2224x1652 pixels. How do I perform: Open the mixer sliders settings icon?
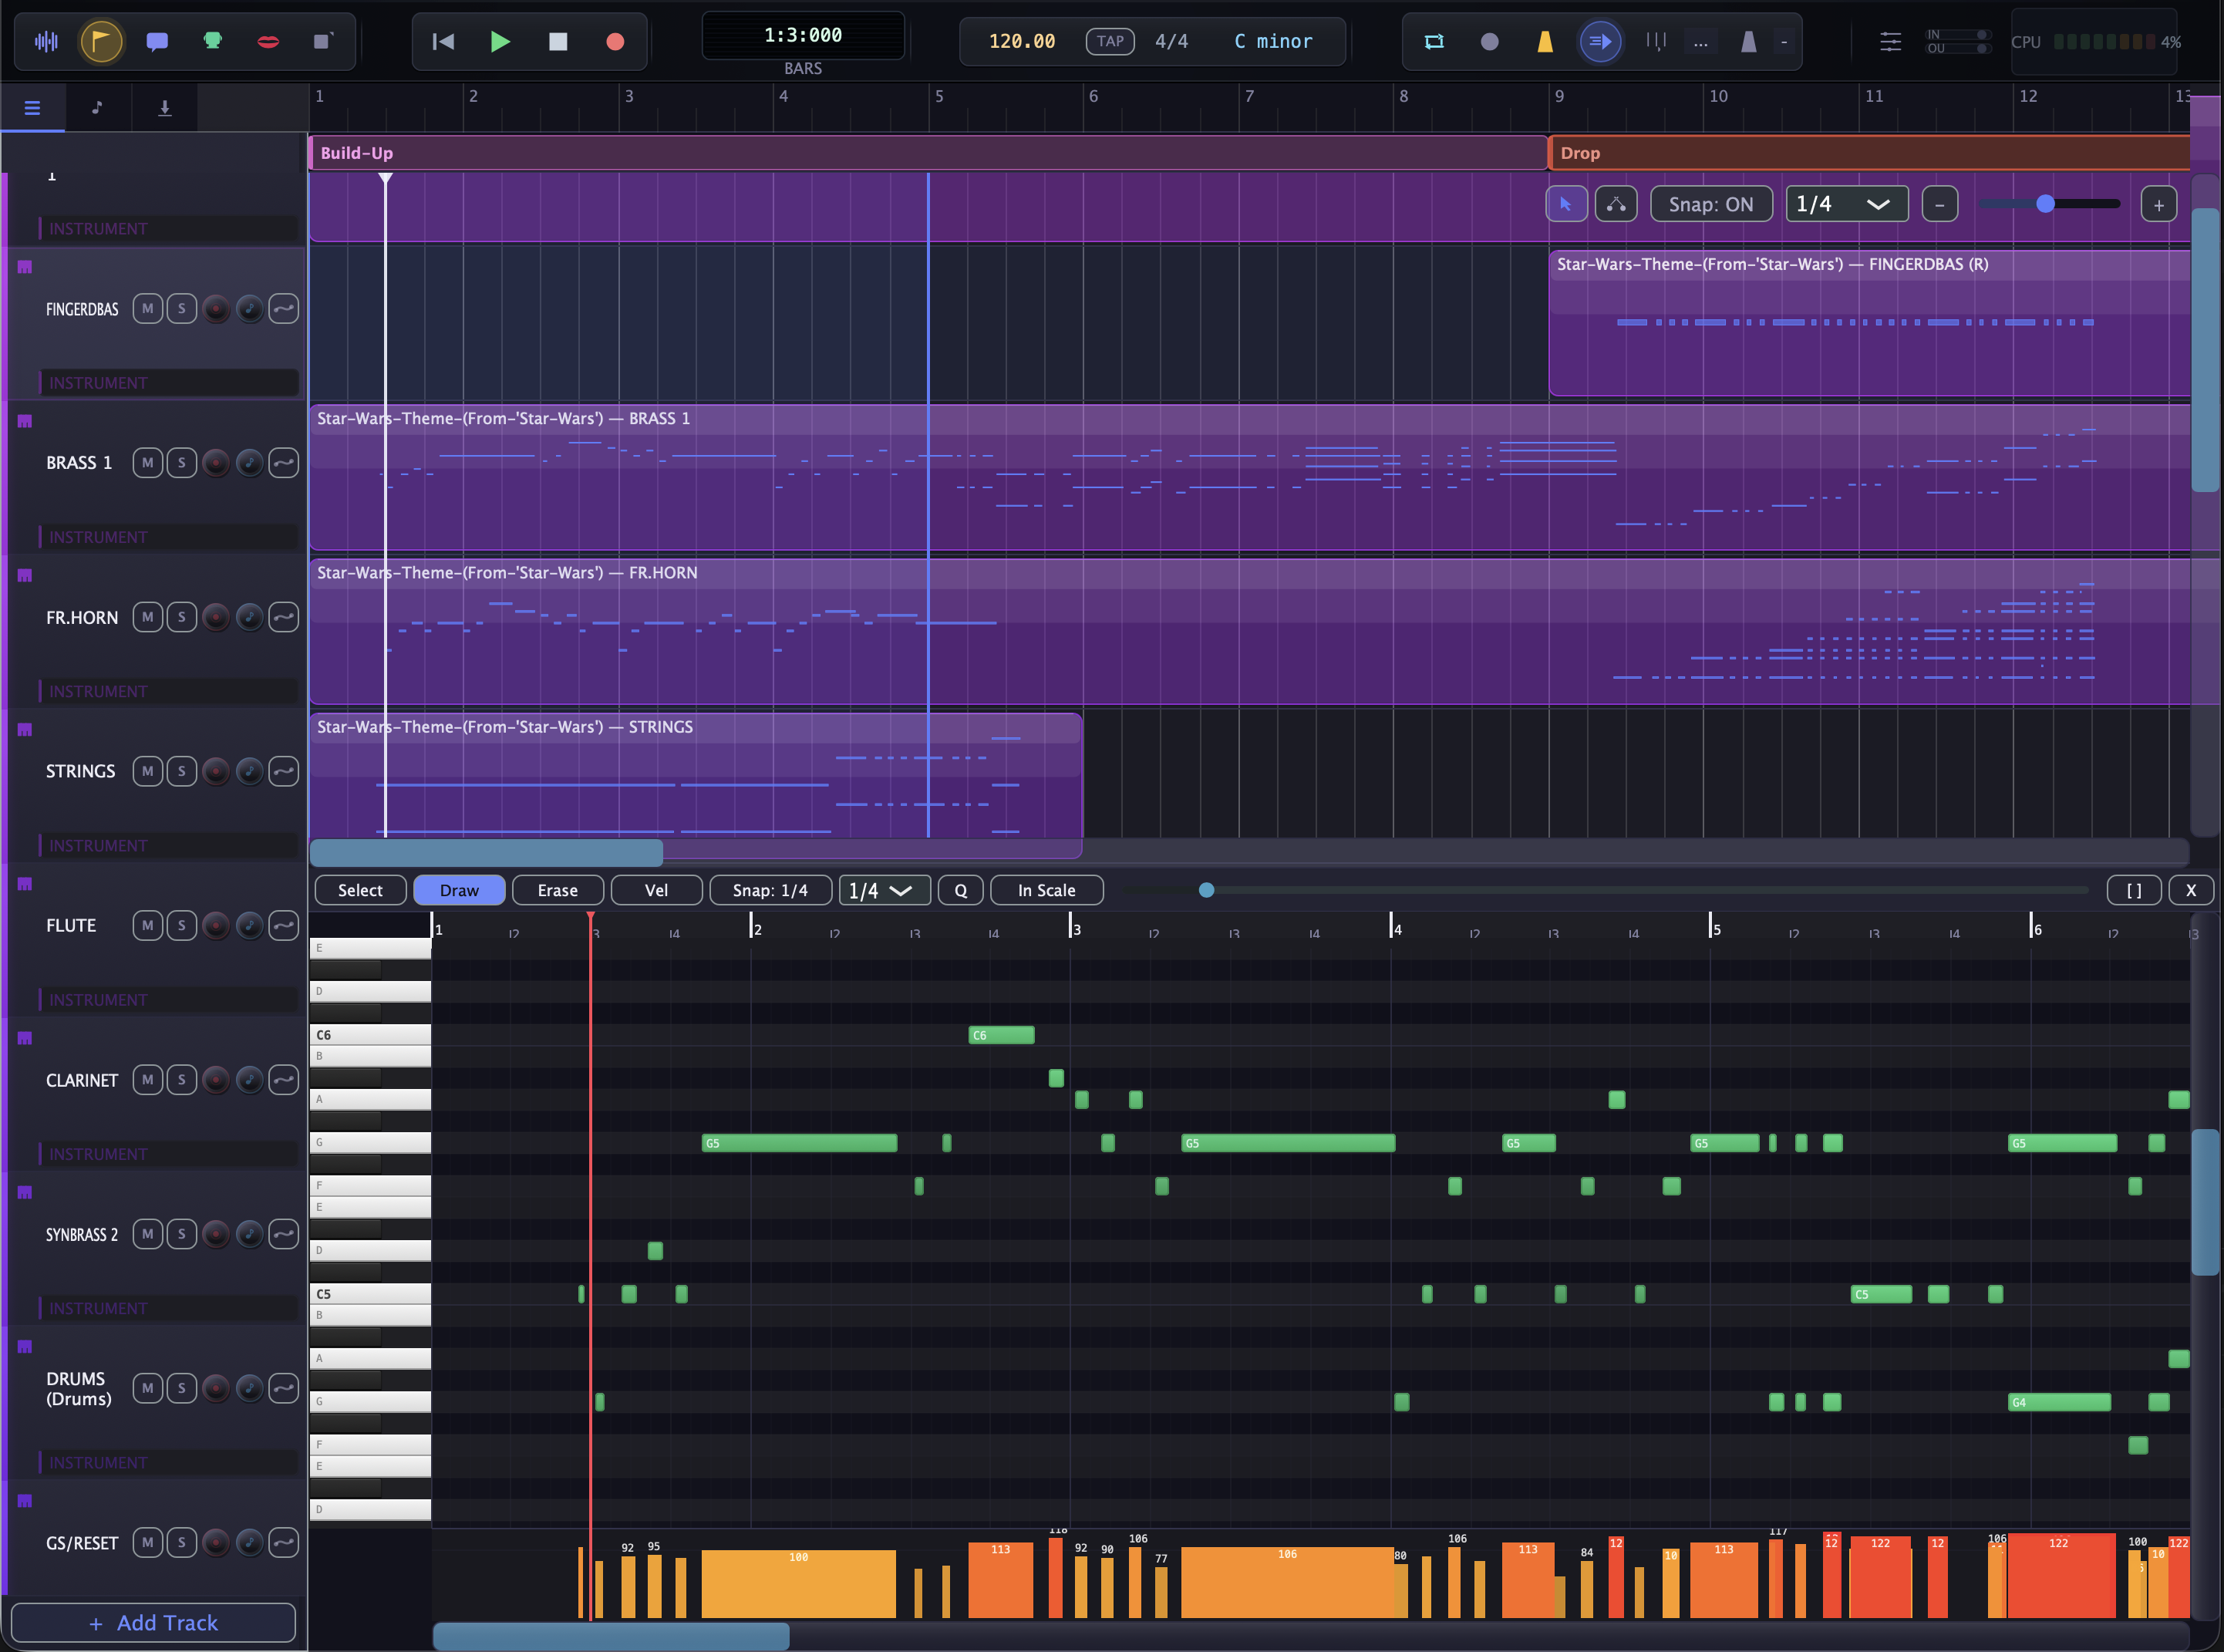pyautogui.click(x=1889, y=41)
